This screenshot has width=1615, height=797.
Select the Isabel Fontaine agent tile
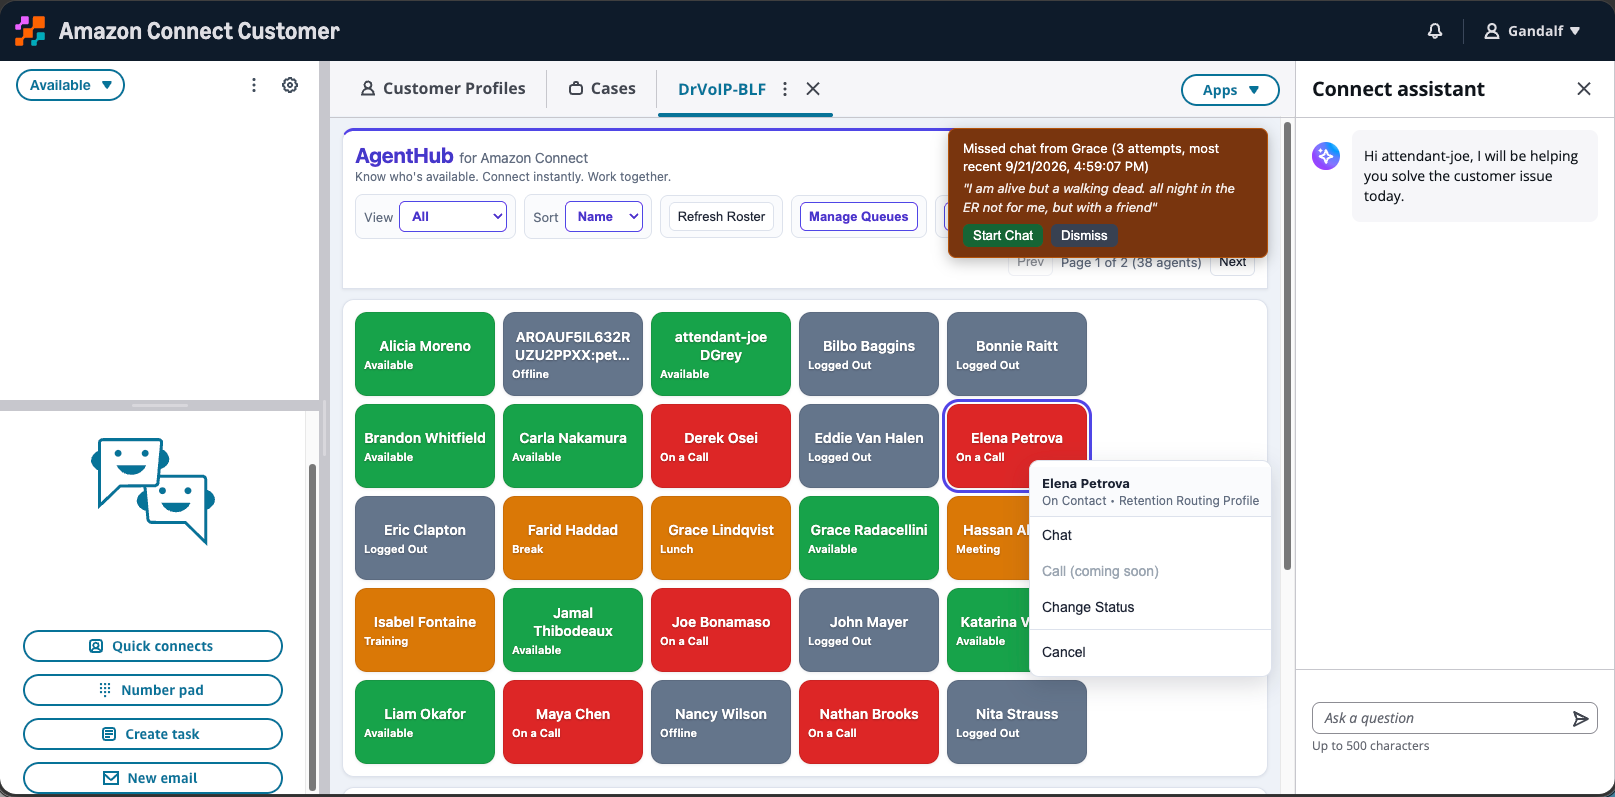point(425,630)
